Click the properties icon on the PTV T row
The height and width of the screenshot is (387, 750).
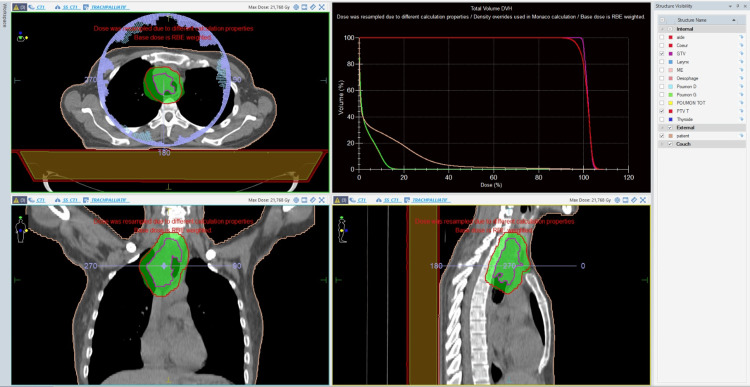(x=741, y=111)
